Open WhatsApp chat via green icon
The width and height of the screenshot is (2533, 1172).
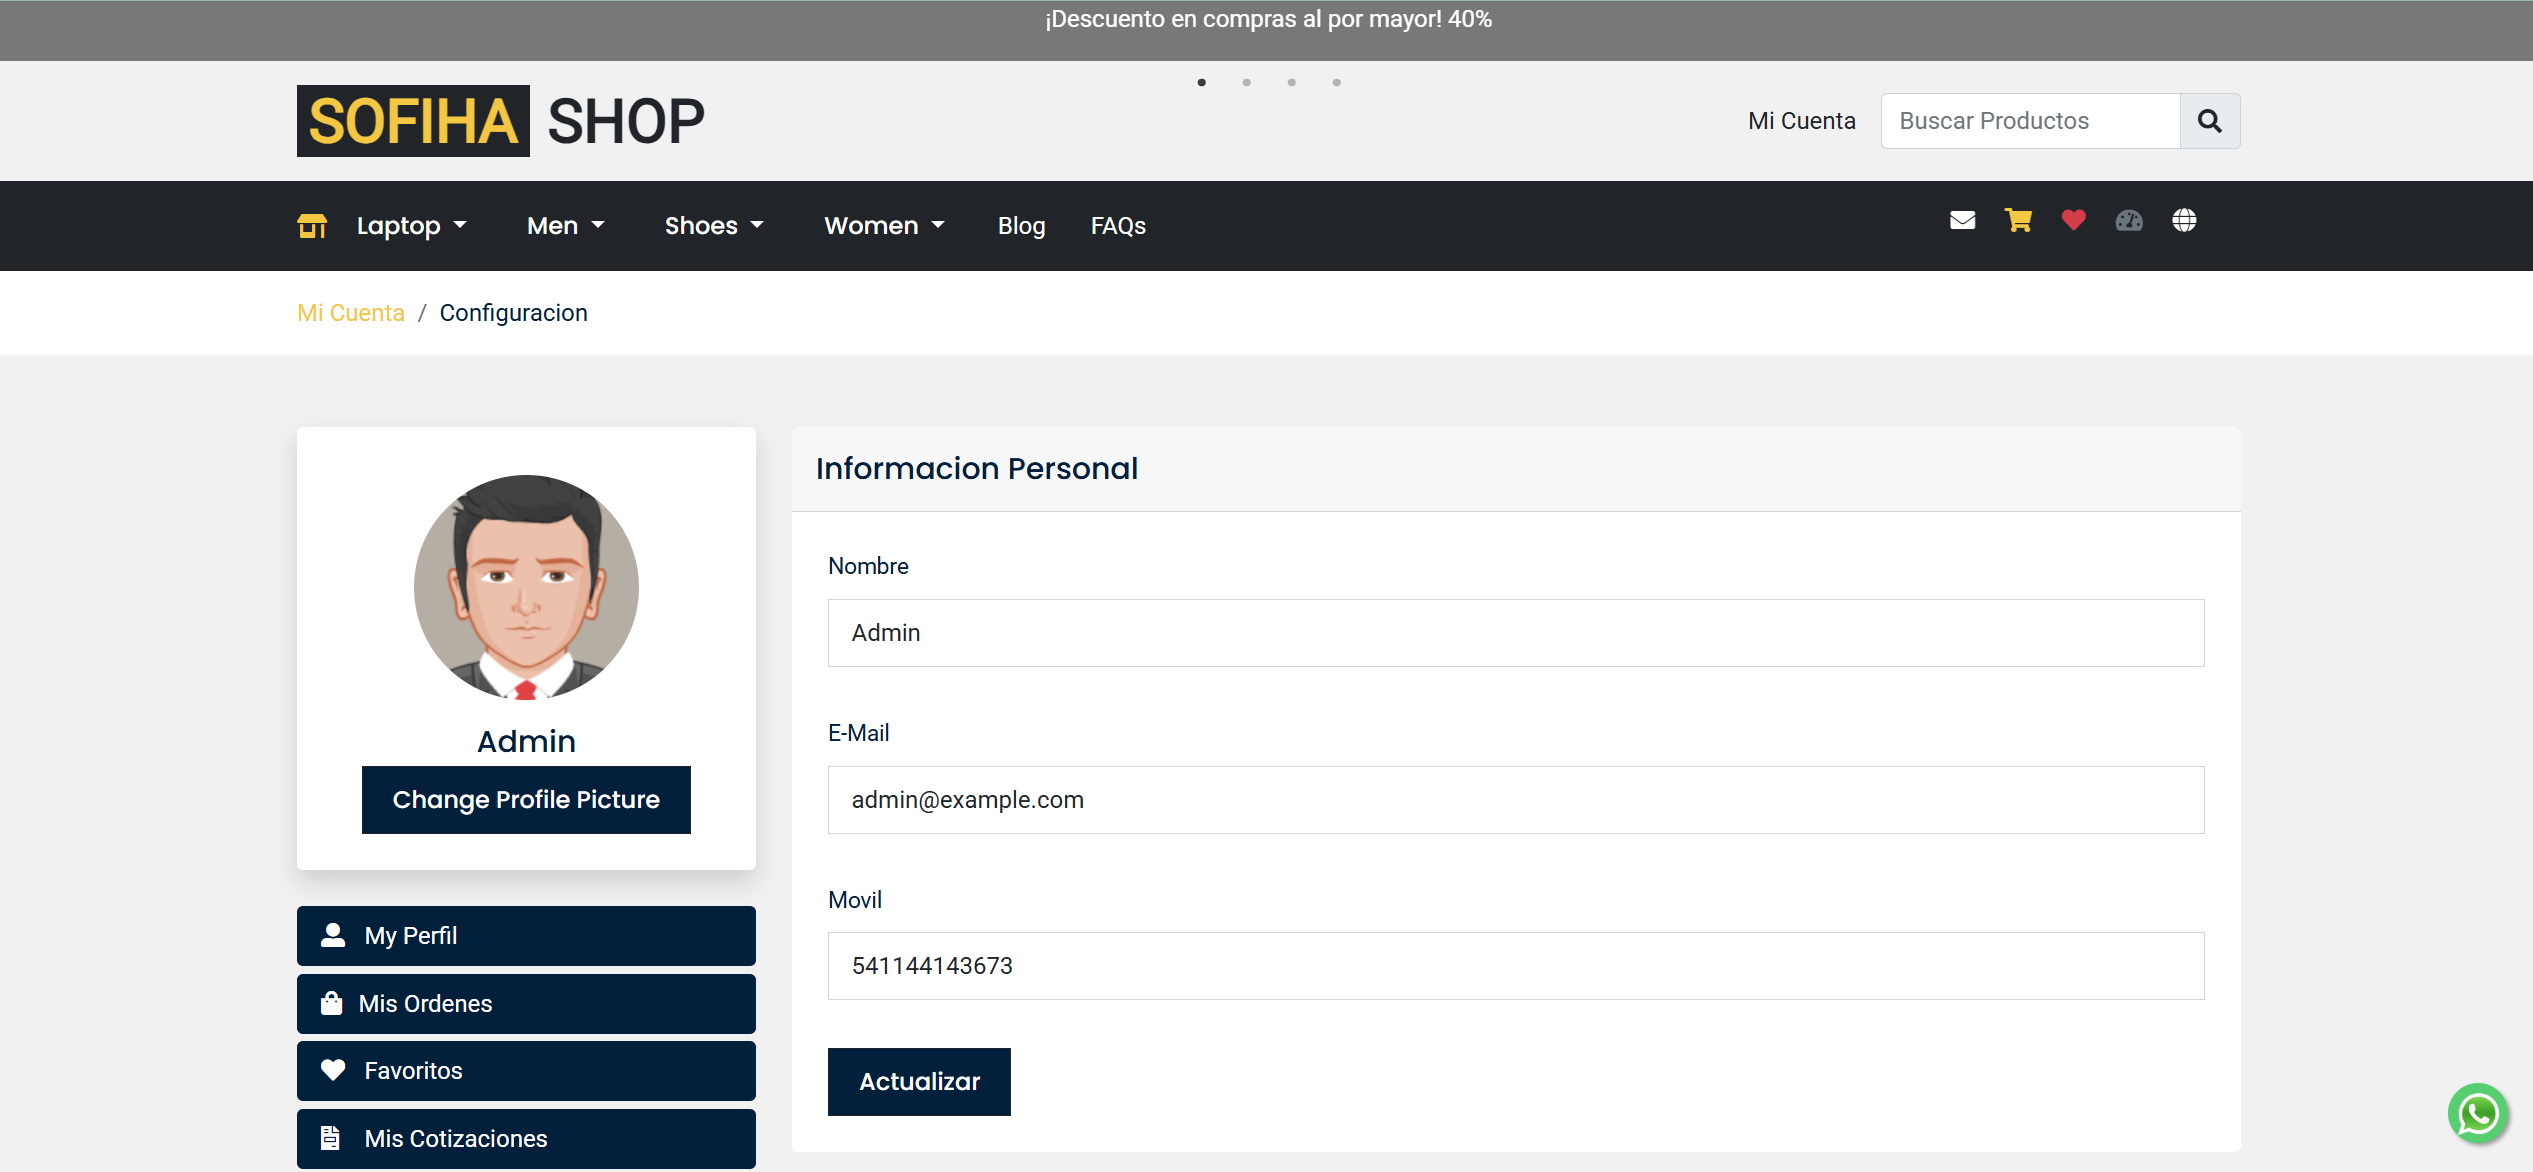[x=2477, y=1113]
